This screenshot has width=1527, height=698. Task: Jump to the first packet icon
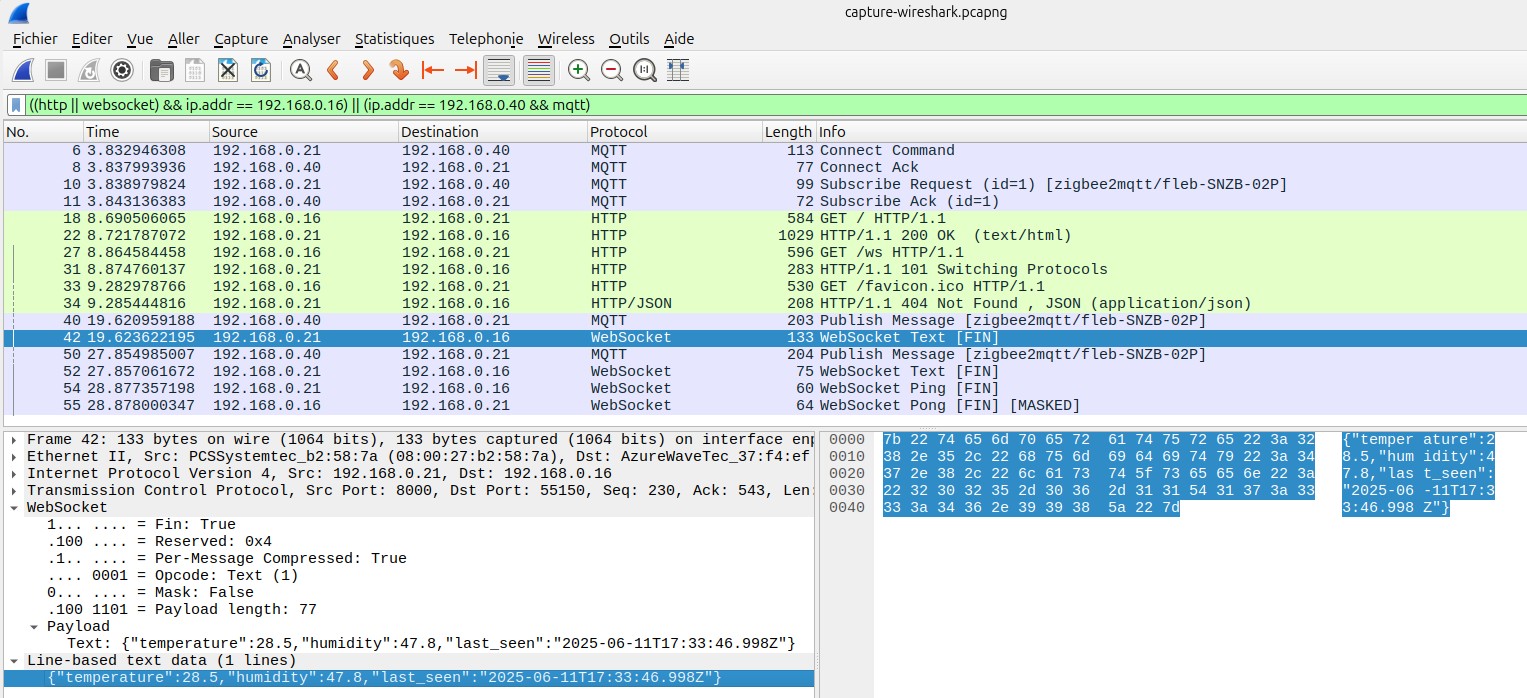click(x=433, y=70)
